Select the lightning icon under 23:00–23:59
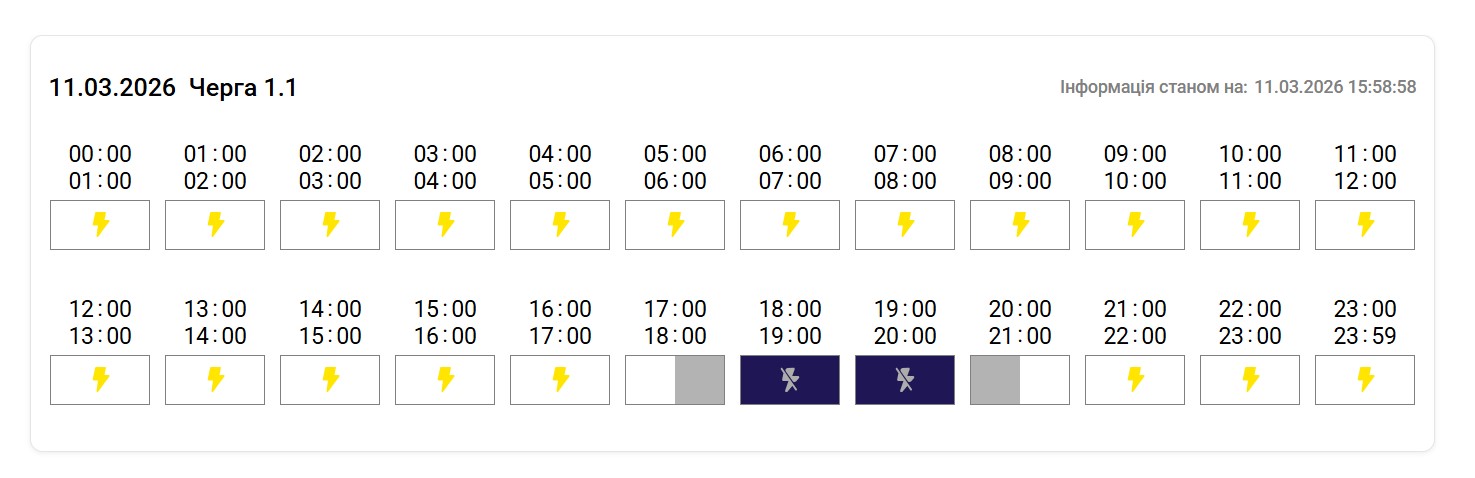1475x478 pixels. click(x=1365, y=379)
